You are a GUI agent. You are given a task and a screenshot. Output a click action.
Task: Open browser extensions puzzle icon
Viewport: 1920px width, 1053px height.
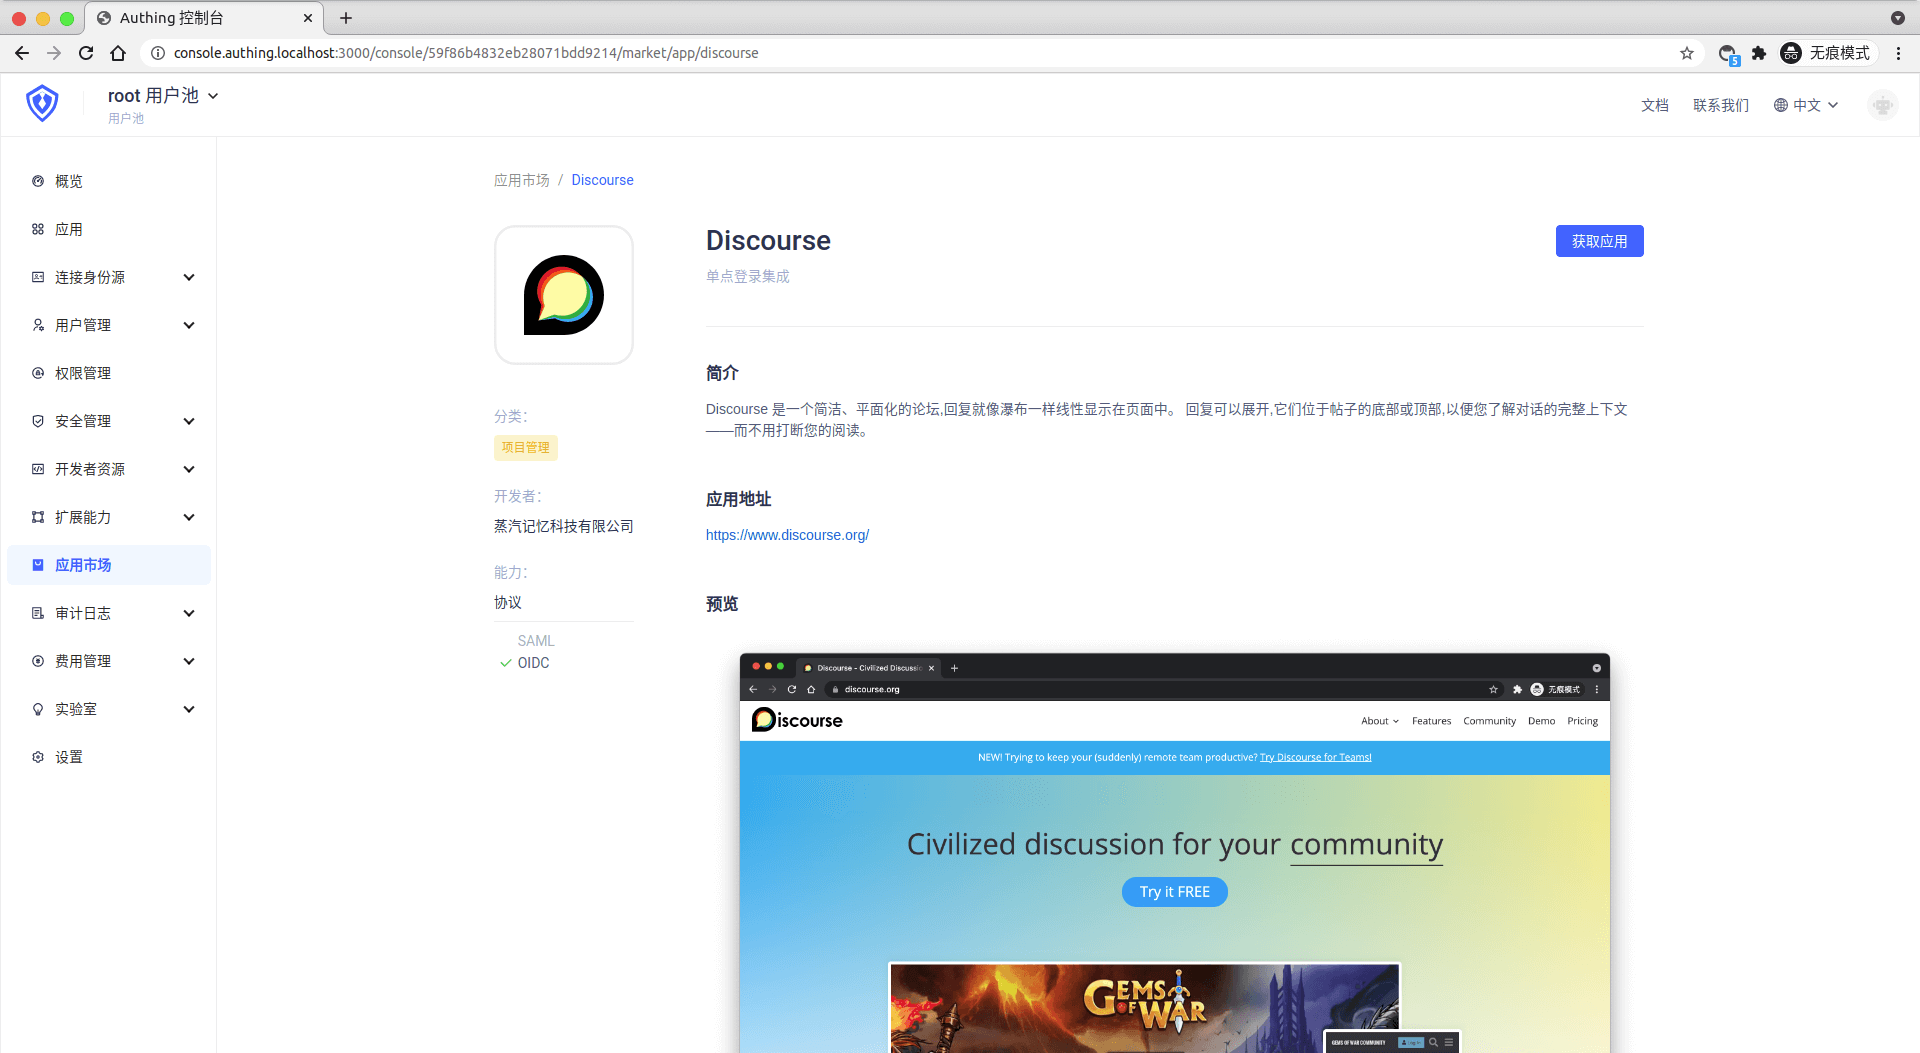pos(1759,53)
